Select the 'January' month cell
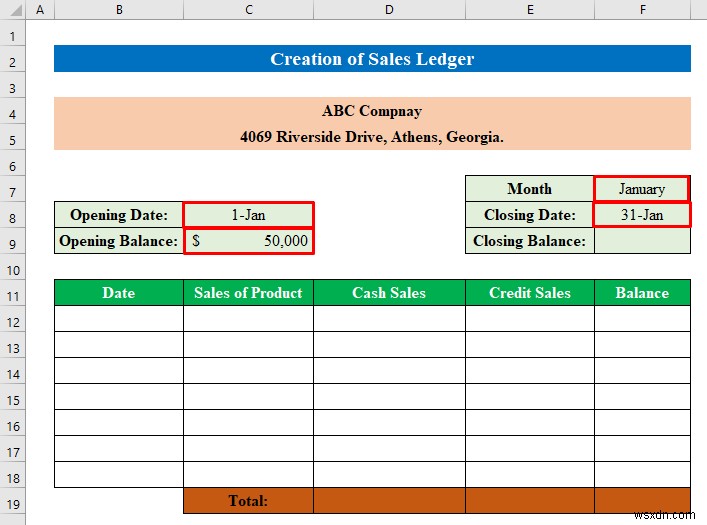 [642, 189]
